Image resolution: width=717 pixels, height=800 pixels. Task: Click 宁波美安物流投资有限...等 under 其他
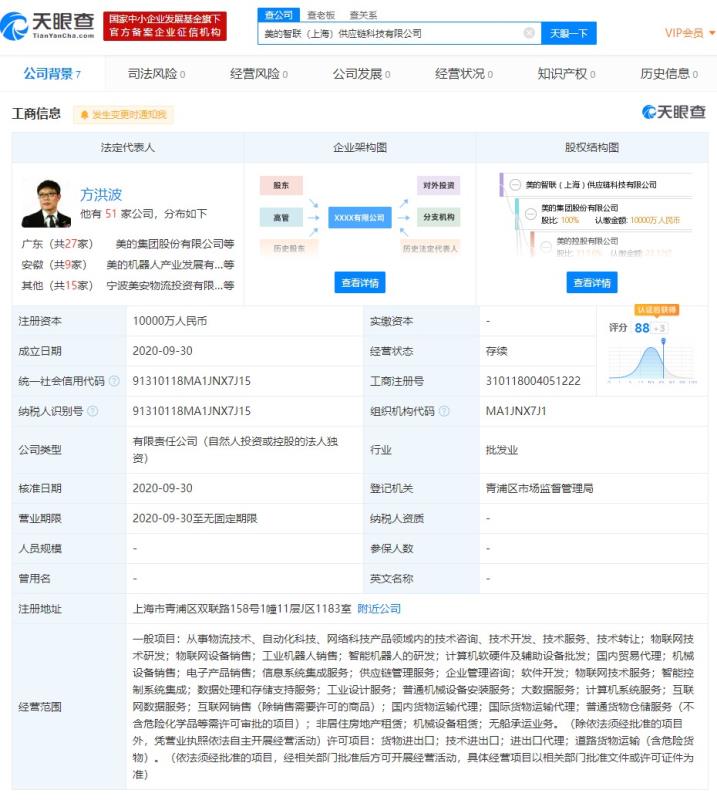click(170, 285)
